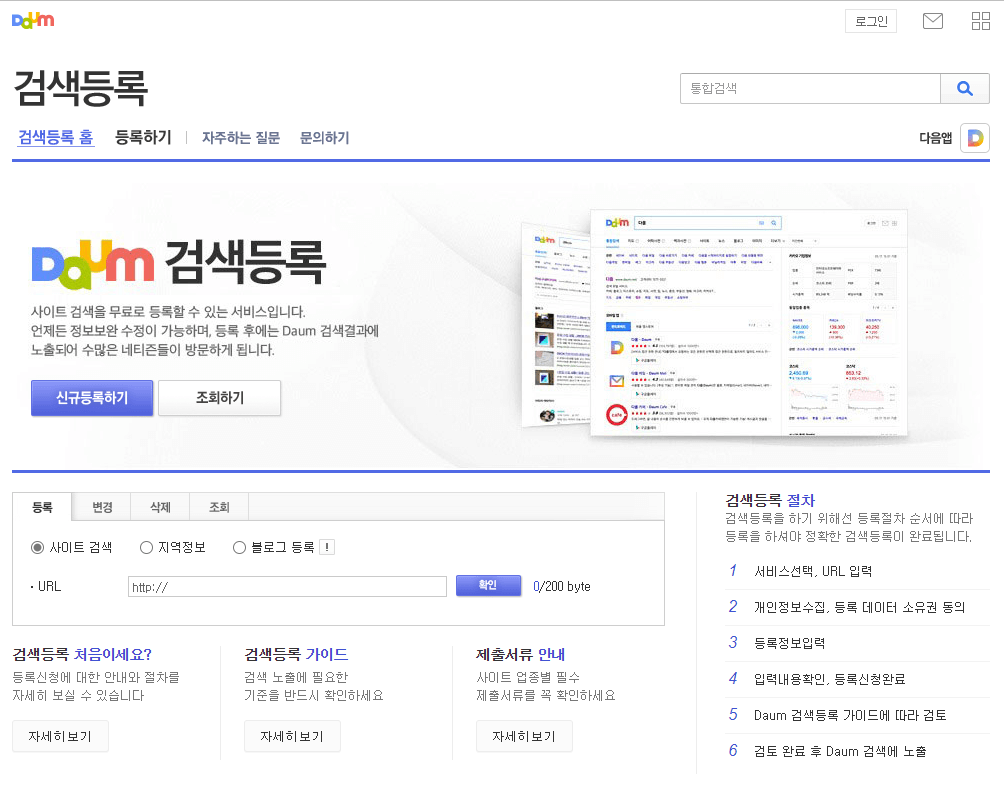Viewport: 1004px width, 799px height.
Task: Click the 조회하기 button
Action: coord(219,398)
